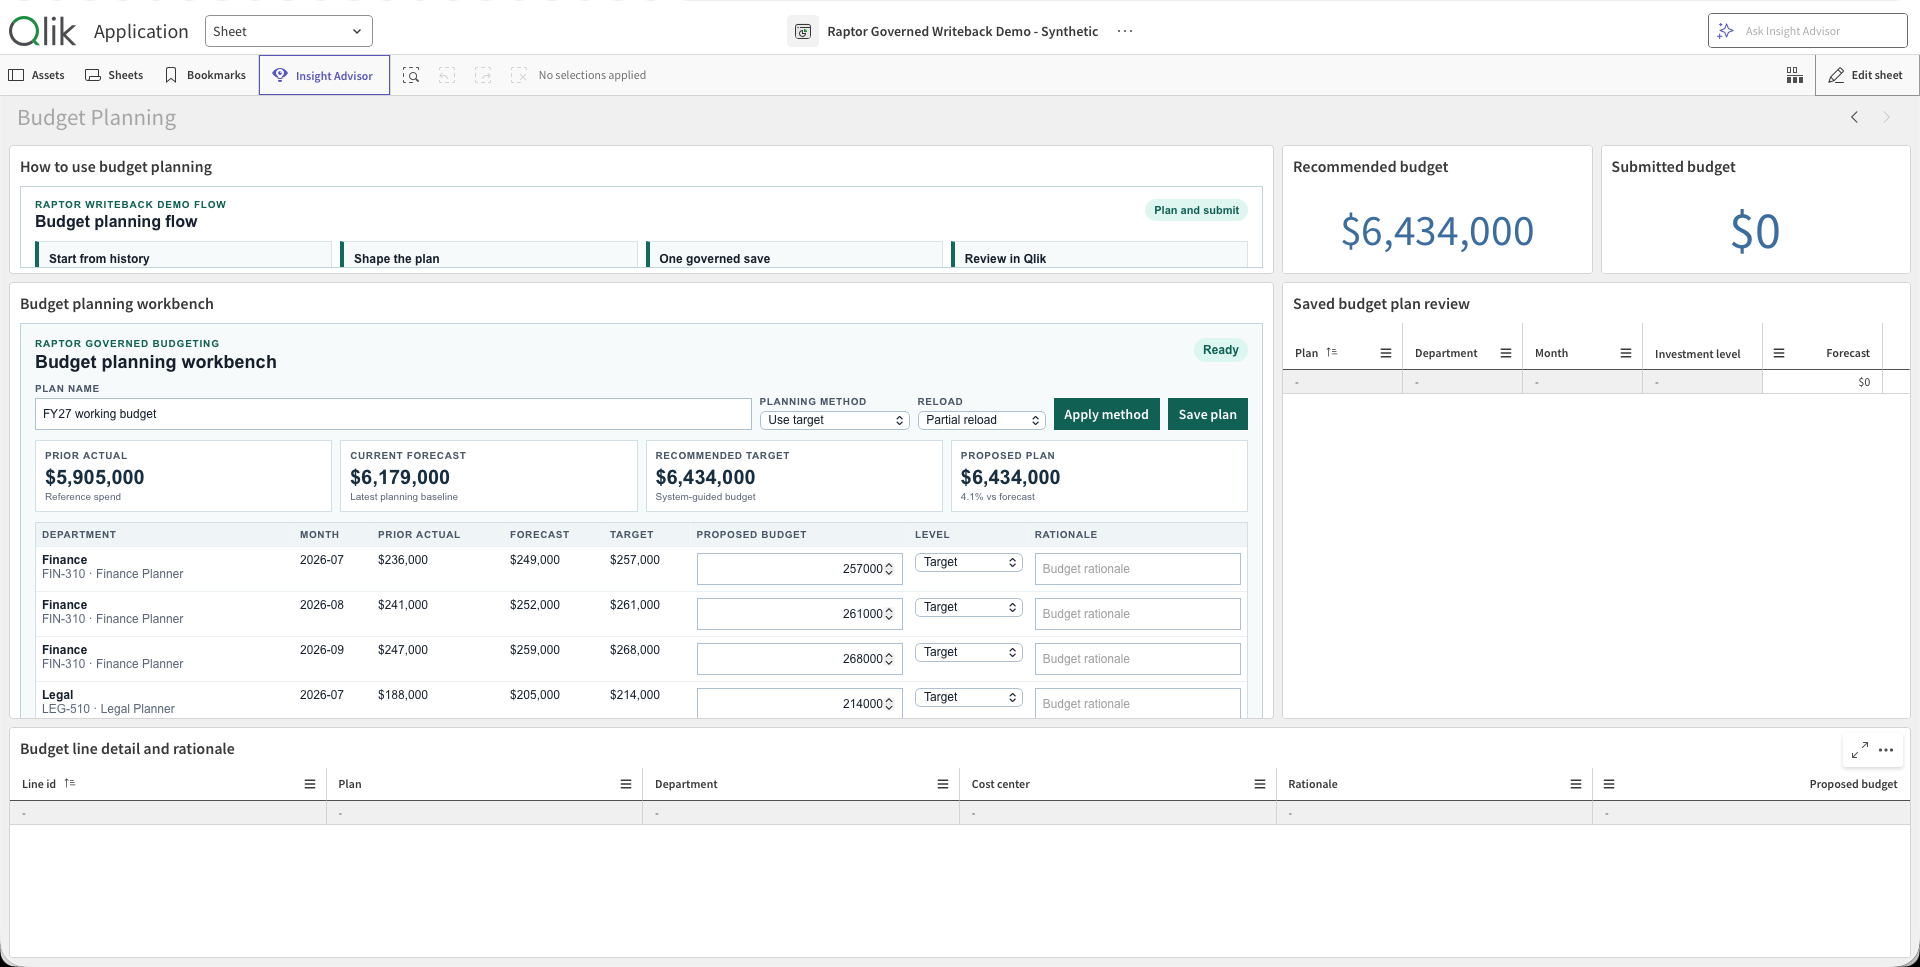
Task: Open the Cost center column menu icon
Action: click(x=1260, y=784)
